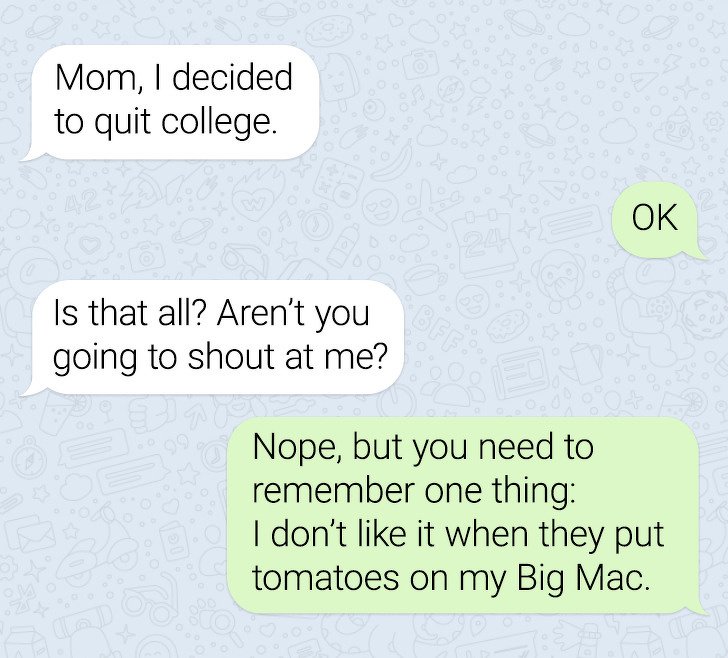Click the heart with 'W' doodle

coord(255,200)
